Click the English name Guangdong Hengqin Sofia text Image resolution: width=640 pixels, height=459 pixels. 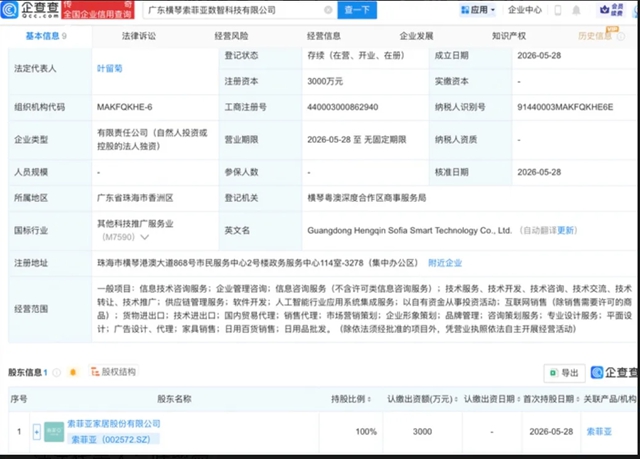pos(409,231)
